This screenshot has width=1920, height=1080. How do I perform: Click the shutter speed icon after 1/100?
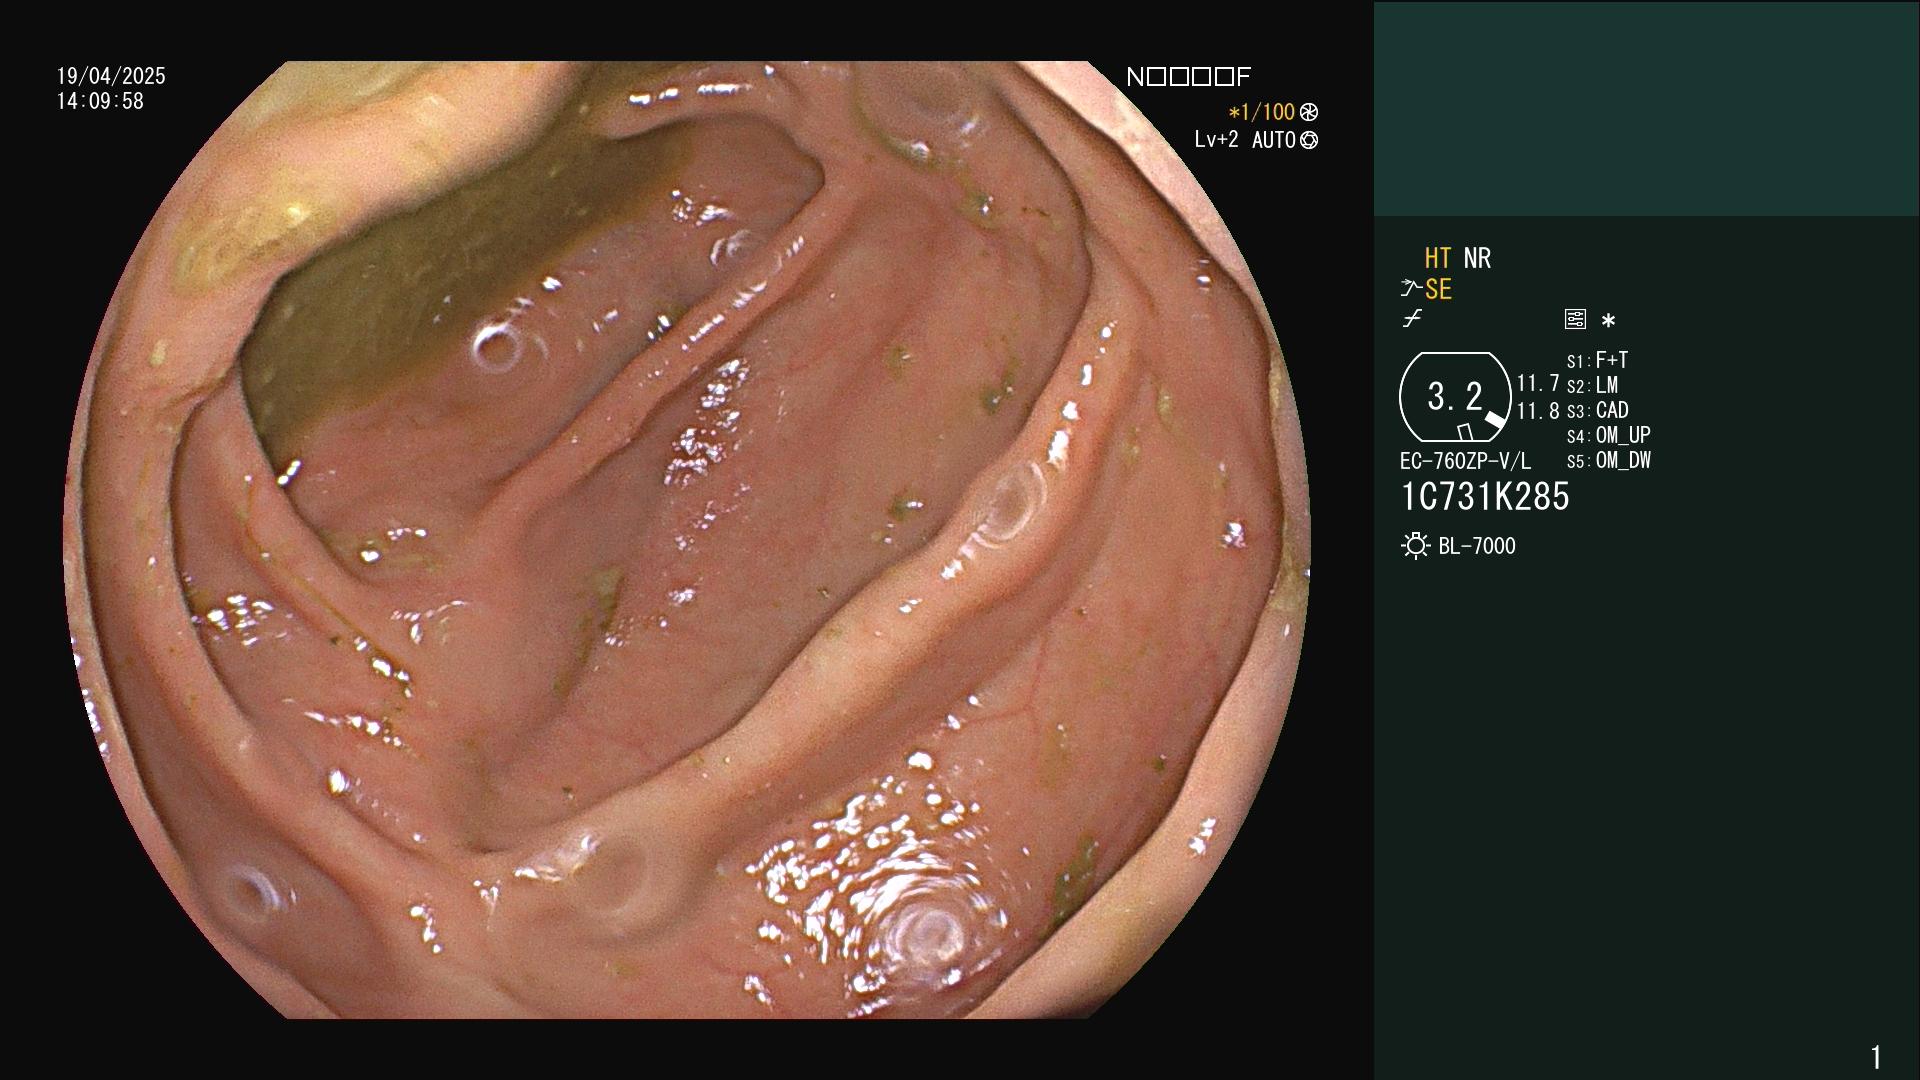tap(1309, 112)
